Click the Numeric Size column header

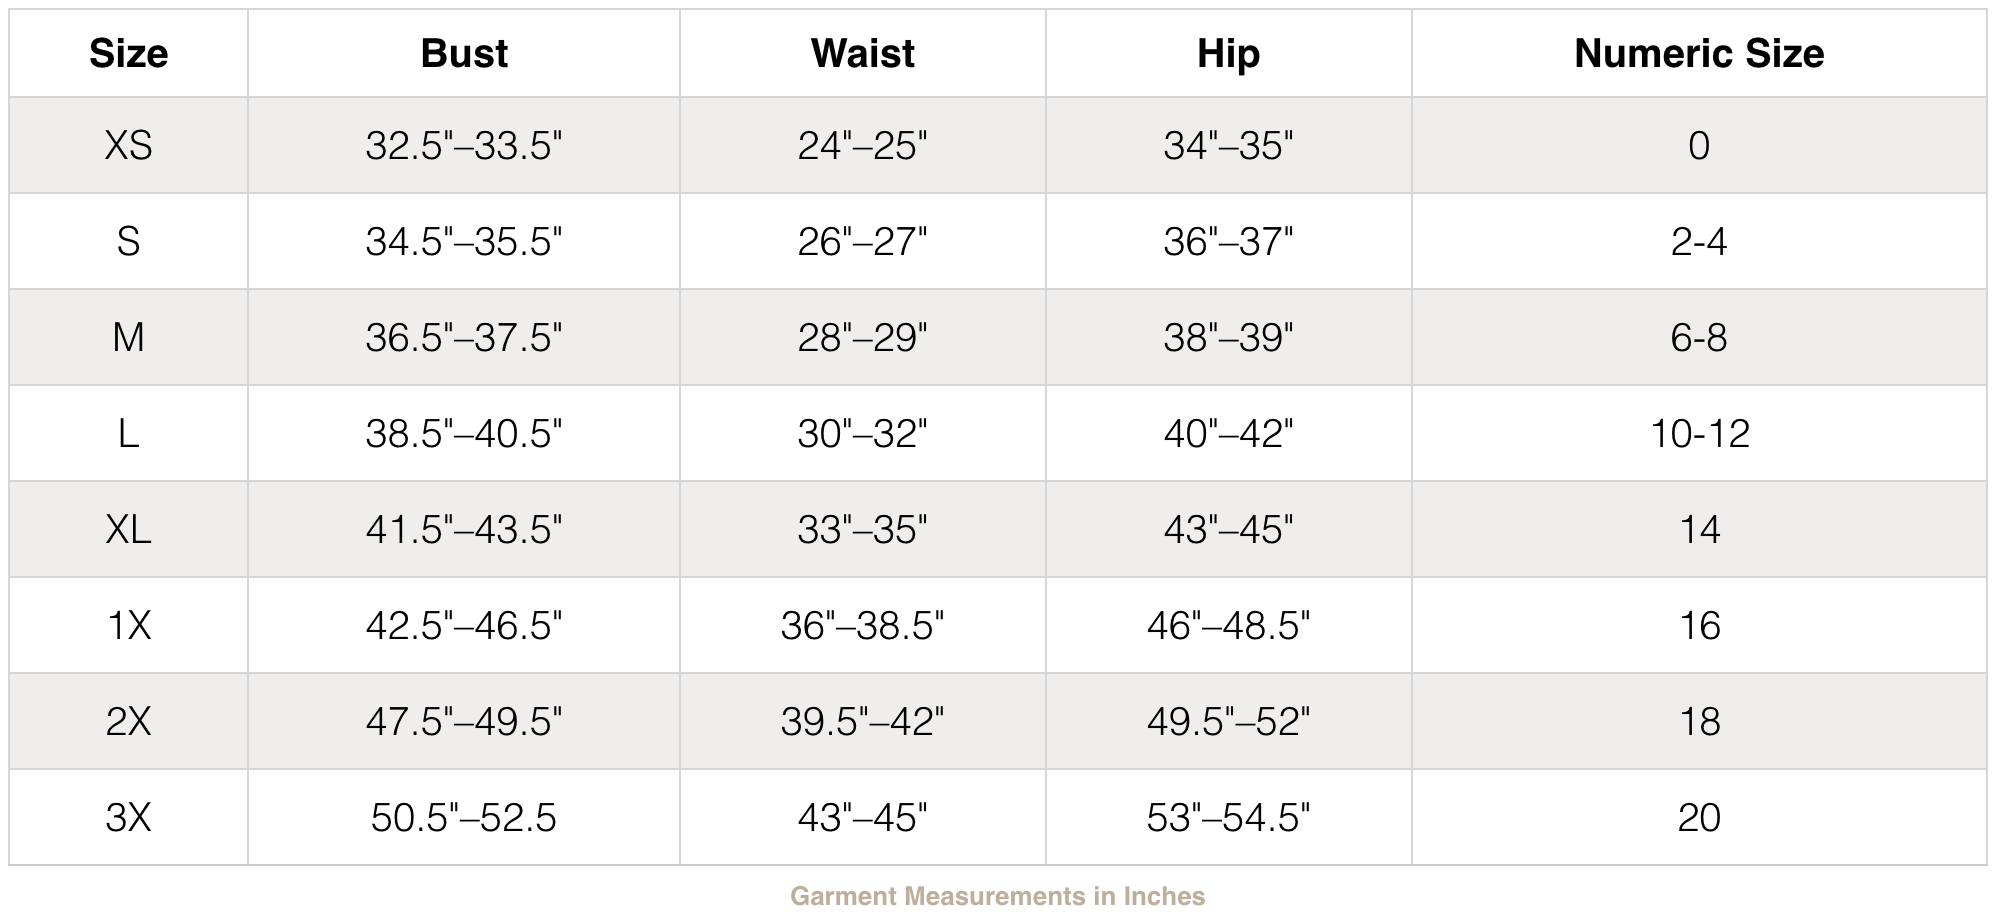[x=1699, y=53]
